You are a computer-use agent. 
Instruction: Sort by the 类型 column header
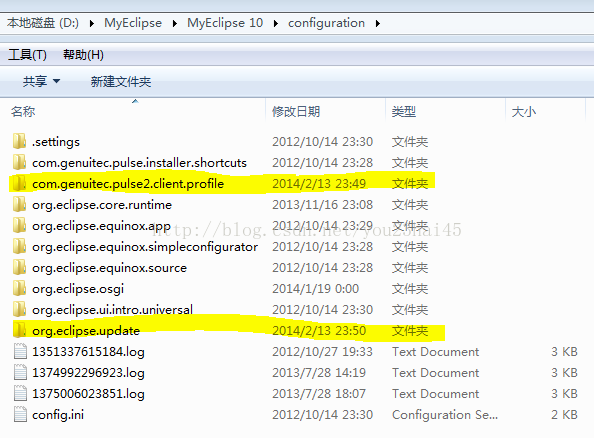[x=404, y=111]
